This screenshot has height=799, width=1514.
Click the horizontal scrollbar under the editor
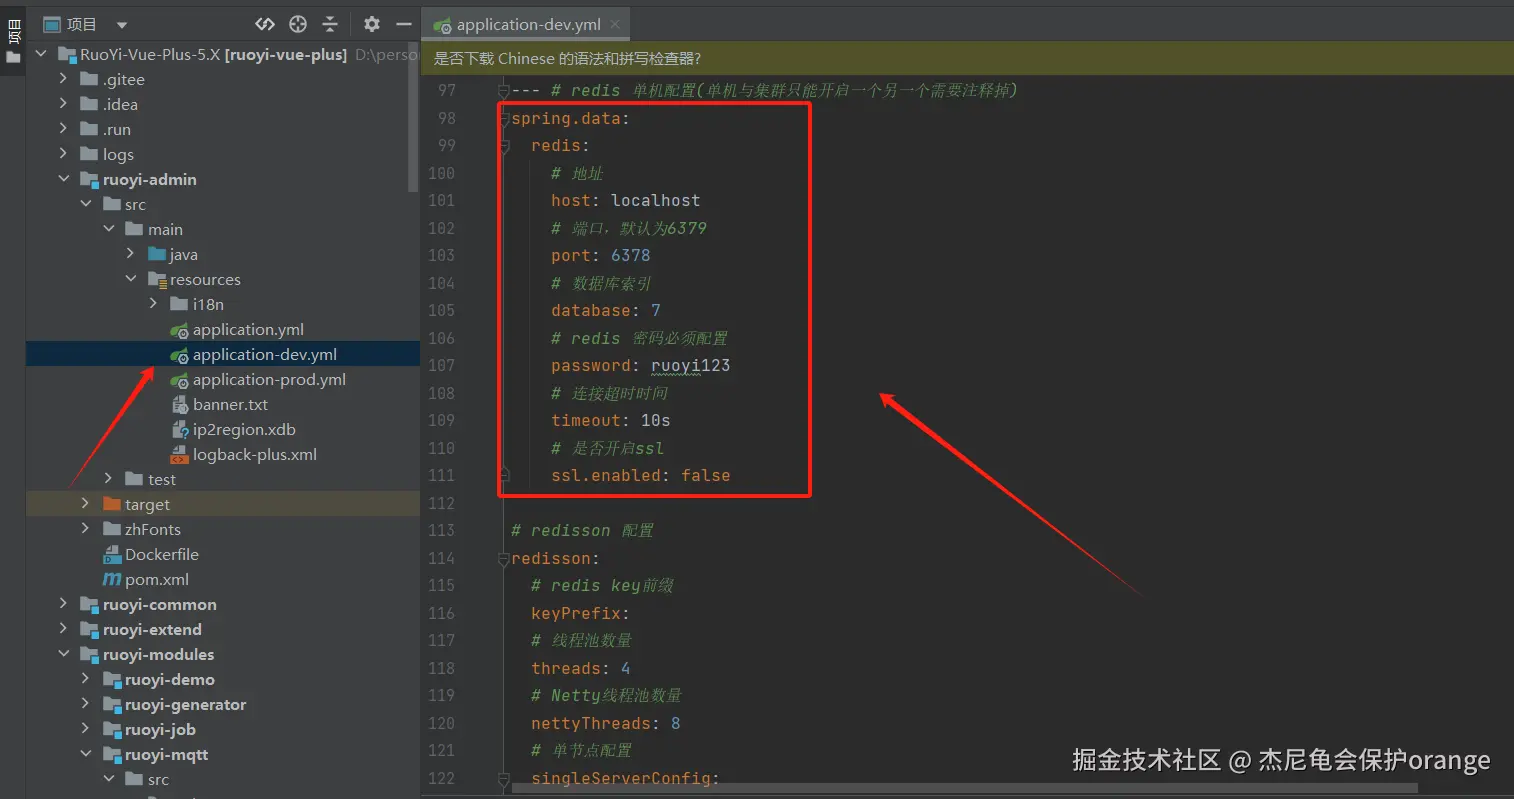pos(965,788)
